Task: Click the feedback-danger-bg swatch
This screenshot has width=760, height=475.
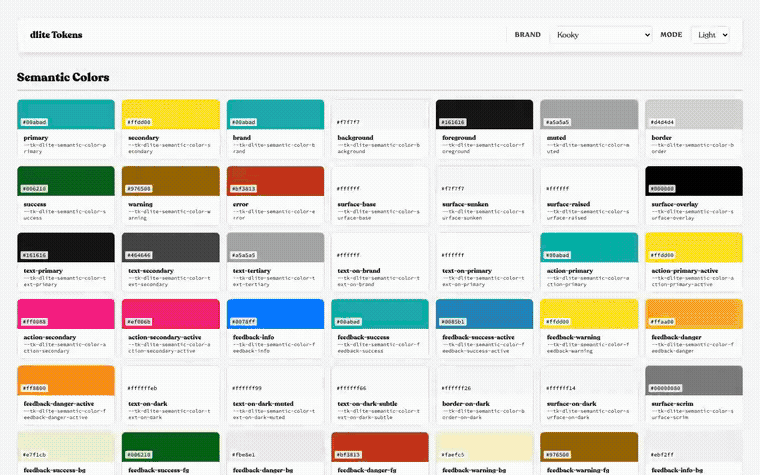Action: 275,446
